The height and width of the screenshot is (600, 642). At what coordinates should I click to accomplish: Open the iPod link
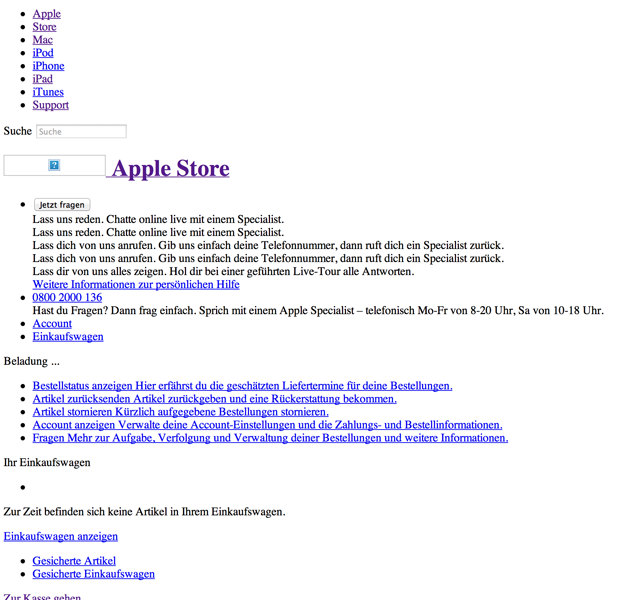point(43,53)
